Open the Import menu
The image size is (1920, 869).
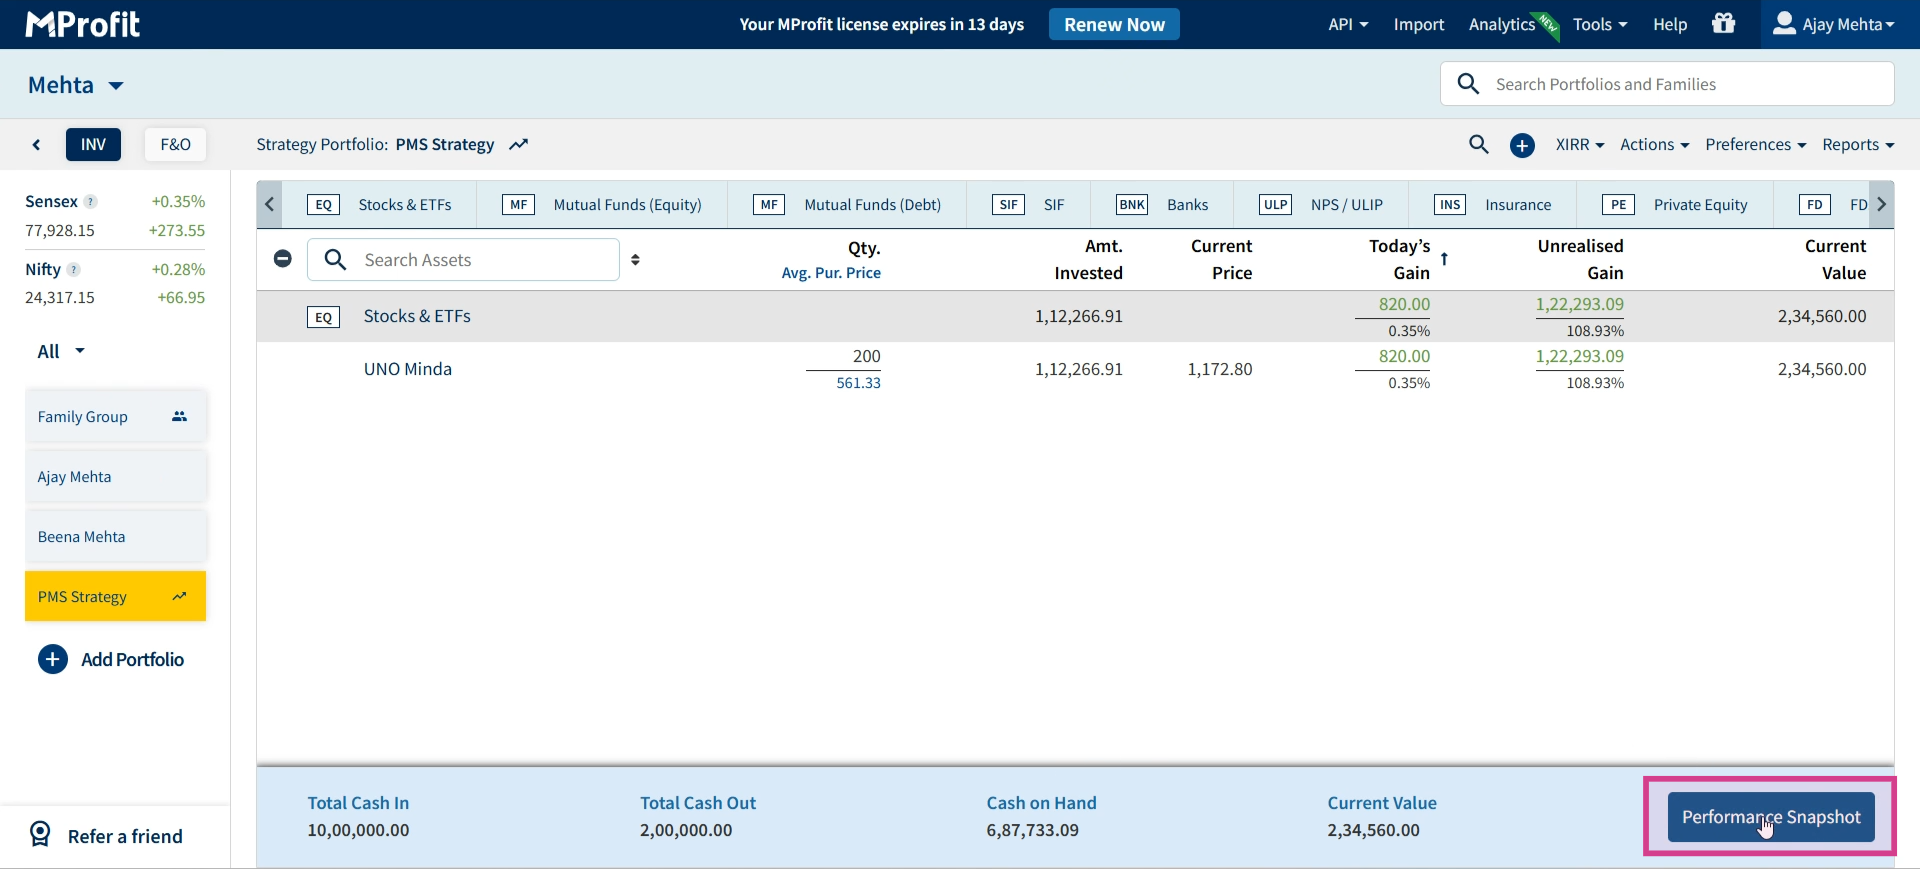coord(1419,24)
